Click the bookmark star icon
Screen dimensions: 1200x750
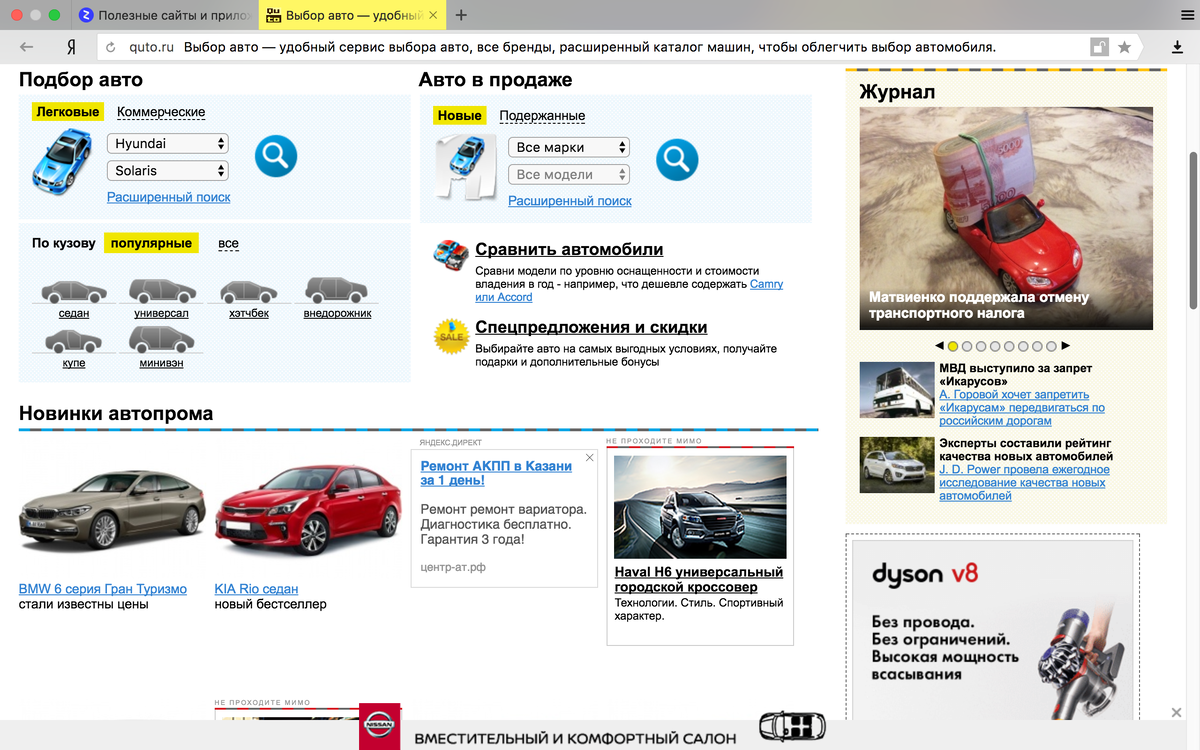coord(1124,47)
